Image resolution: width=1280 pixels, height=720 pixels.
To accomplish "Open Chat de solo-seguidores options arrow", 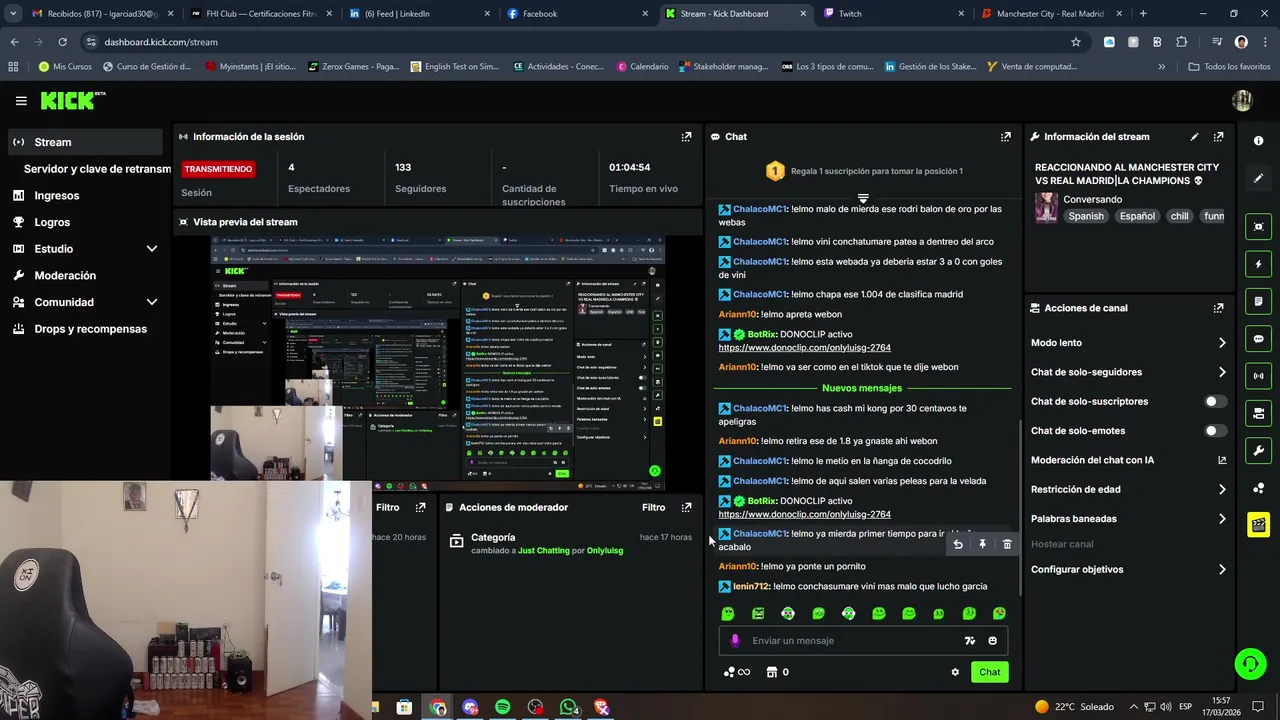I will pyautogui.click(x=1222, y=372).
